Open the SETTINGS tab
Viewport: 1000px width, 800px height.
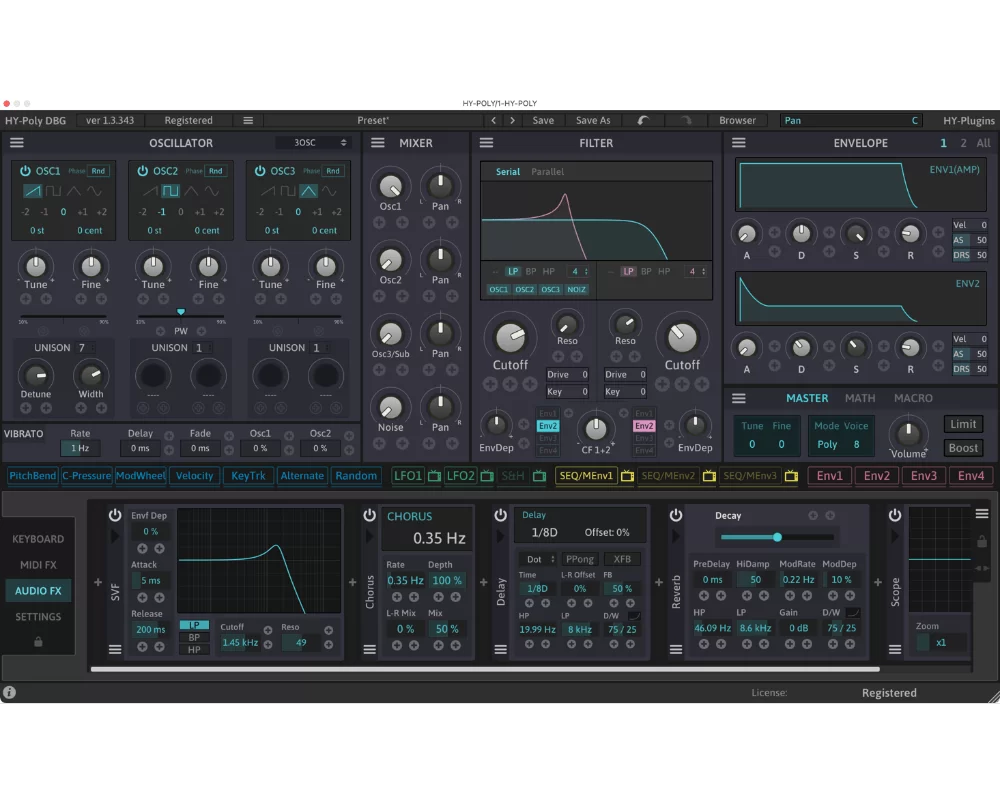point(38,617)
